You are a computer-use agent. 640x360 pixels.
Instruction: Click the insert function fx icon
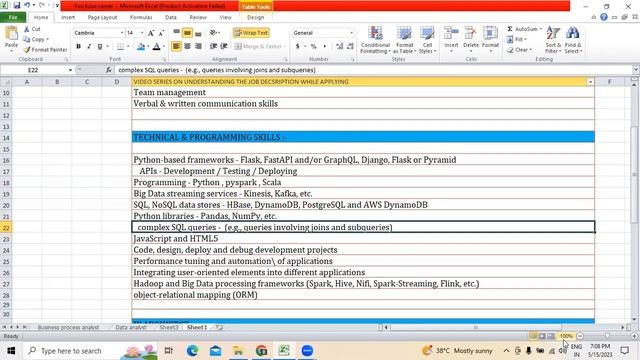tap(109, 70)
